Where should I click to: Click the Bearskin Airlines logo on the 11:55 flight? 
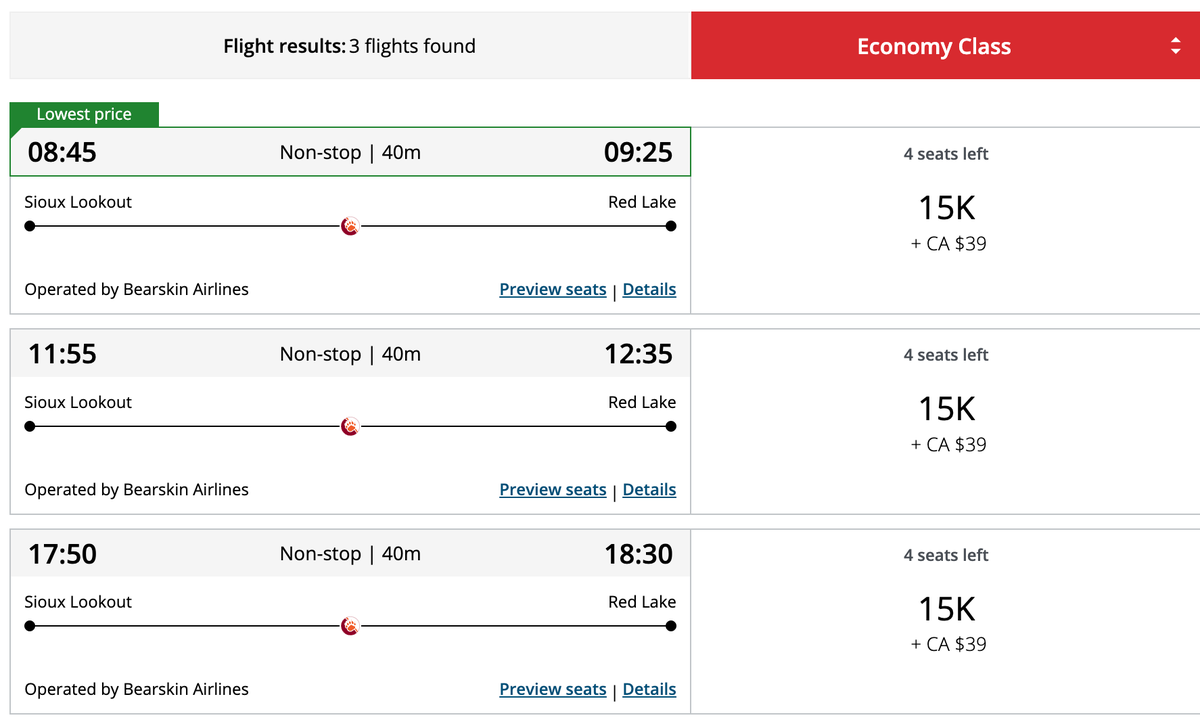point(349,426)
